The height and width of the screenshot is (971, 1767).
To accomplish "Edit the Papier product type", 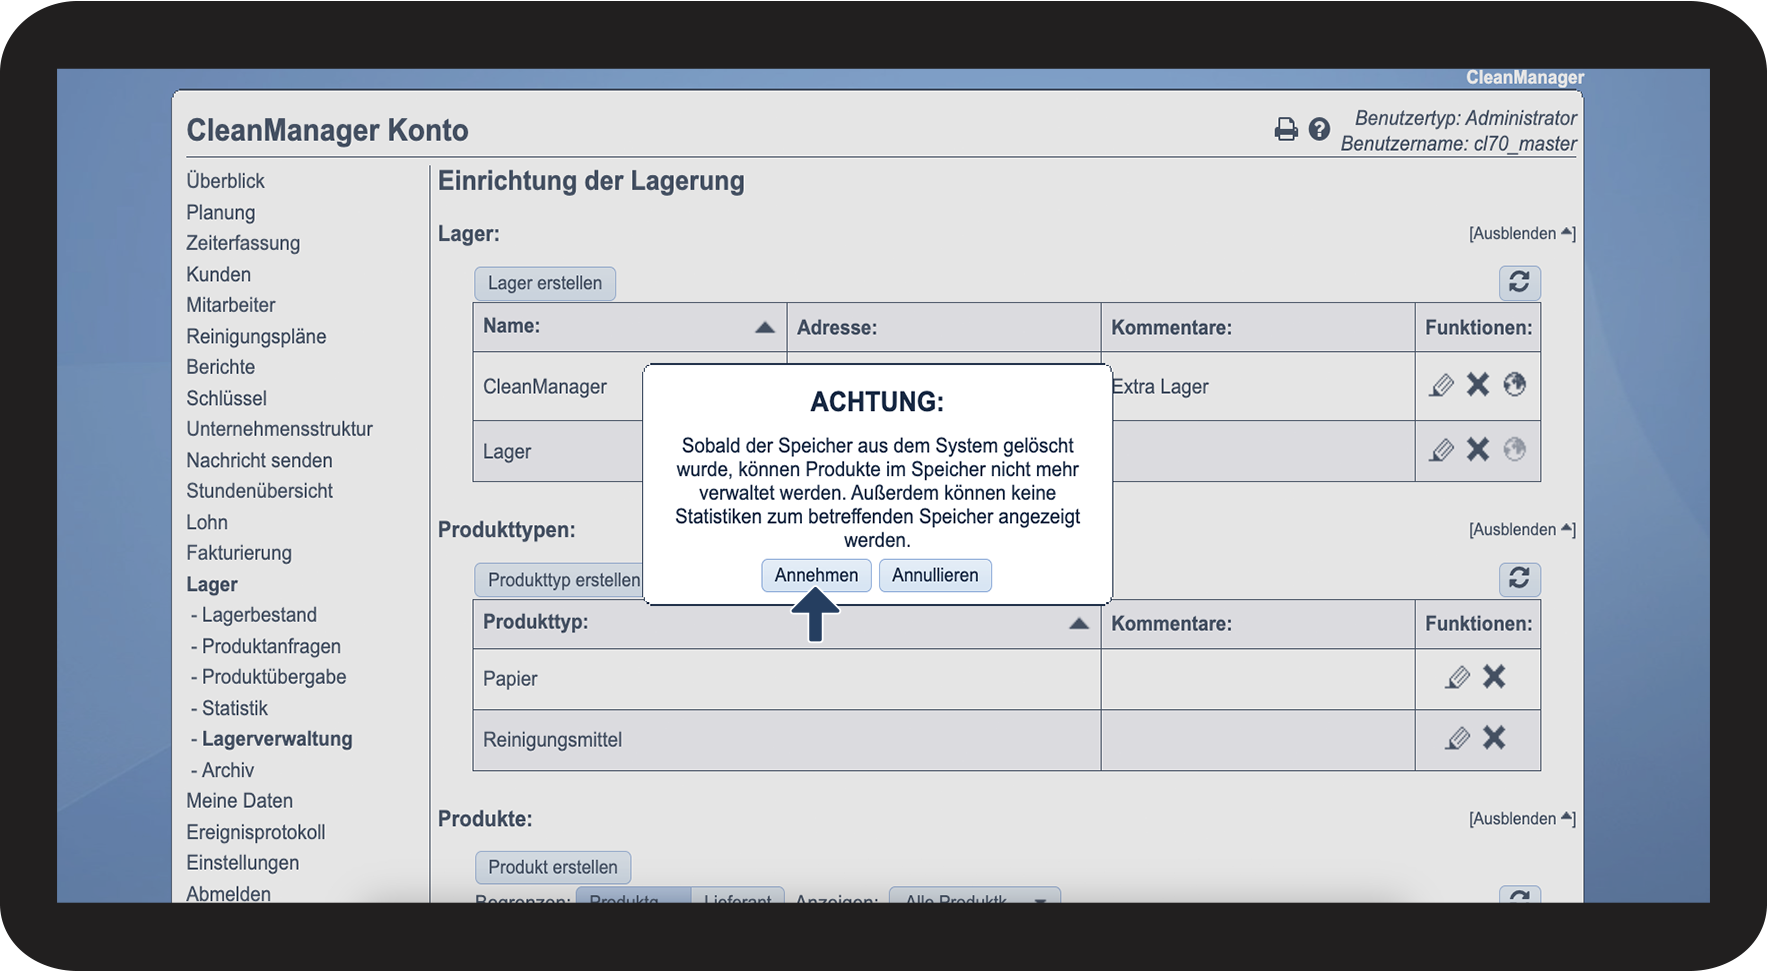I will (1458, 678).
